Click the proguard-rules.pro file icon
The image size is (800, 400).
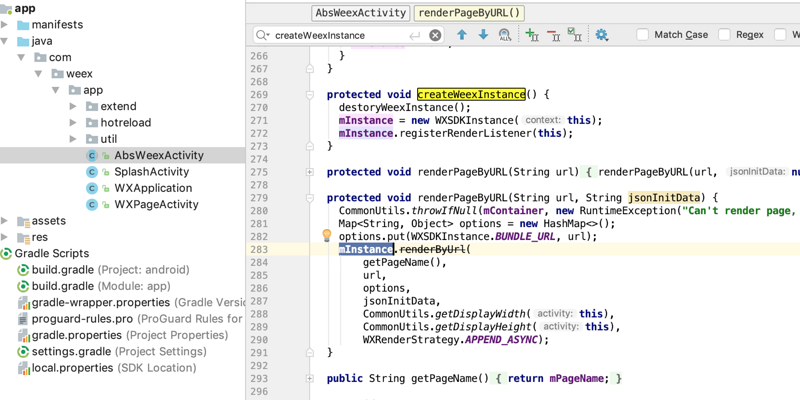[23, 319]
